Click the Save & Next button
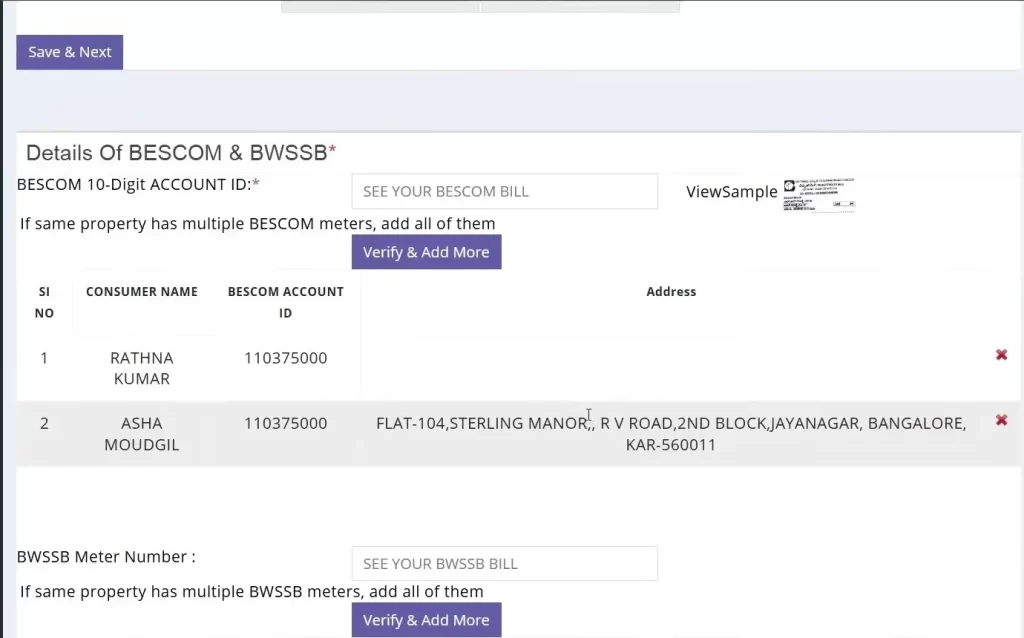 [69, 52]
